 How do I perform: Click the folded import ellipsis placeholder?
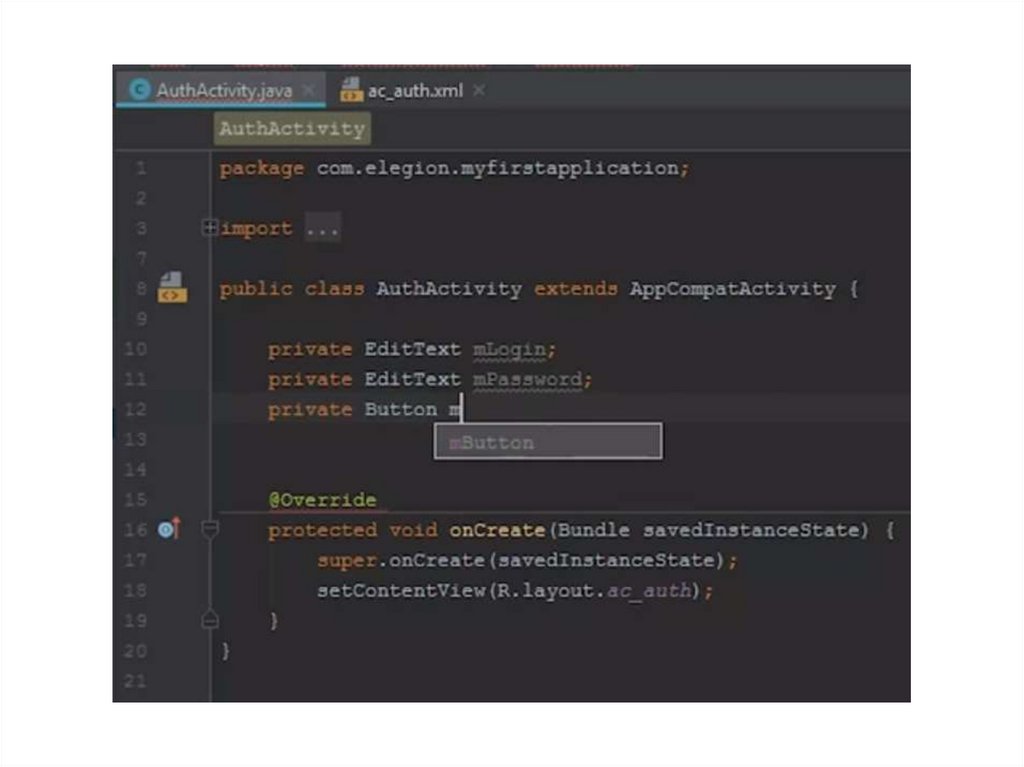(323, 229)
